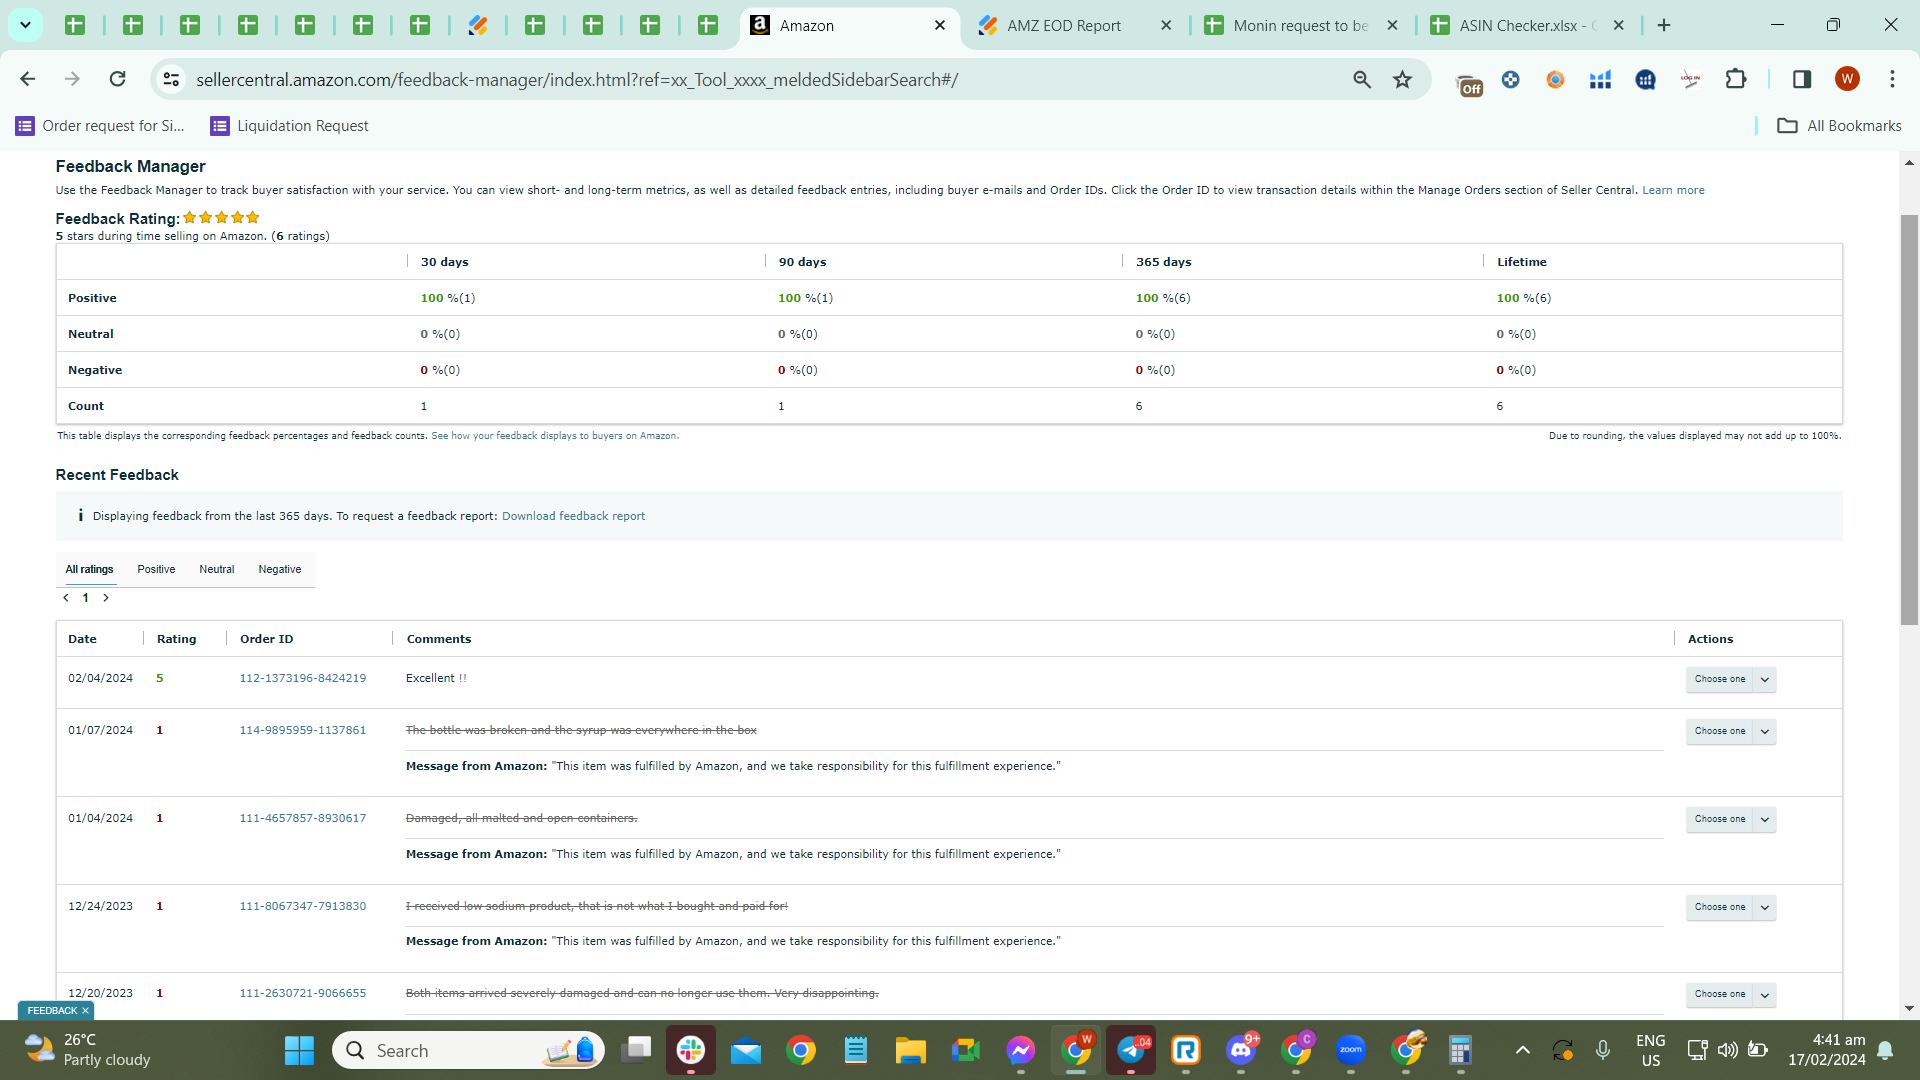Click the page vertical scrollbar thumb
Screen dimensions: 1920x1080
click(x=1909, y=420)
